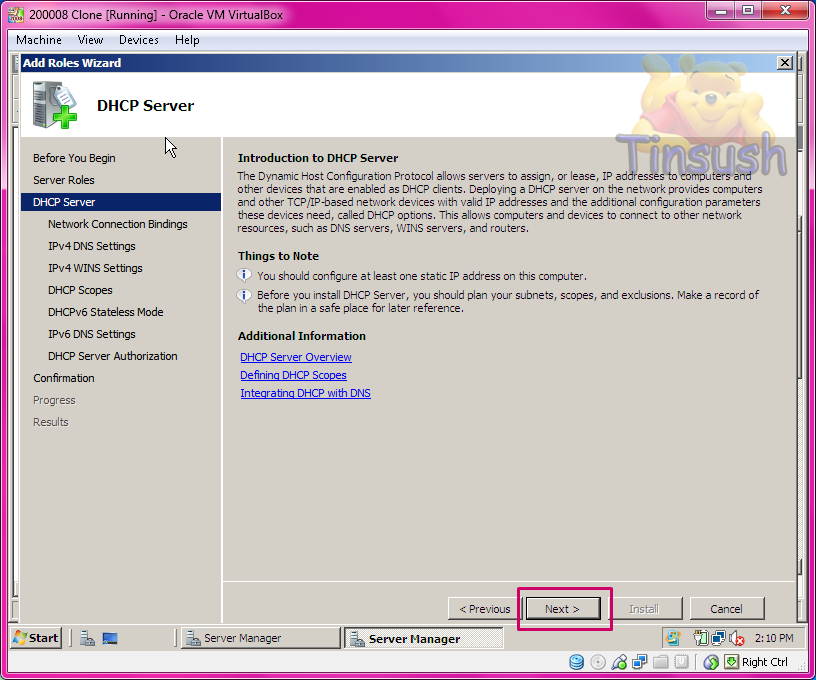Click the greyed Results step
Screen dimensions: 816x680
tap(50, 422)
